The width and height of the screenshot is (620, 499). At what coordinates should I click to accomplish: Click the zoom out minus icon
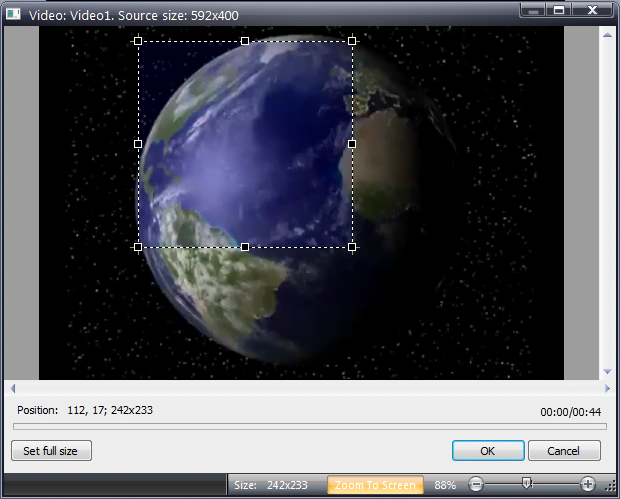coord(476,484)
